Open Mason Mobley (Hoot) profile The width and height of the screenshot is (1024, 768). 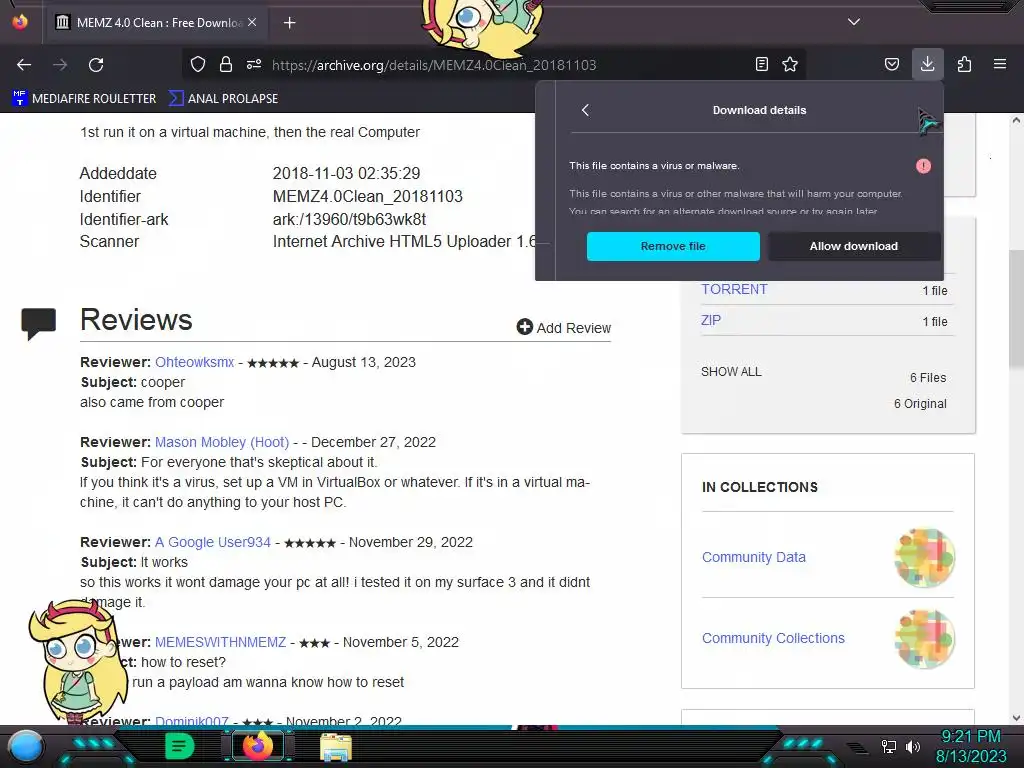(x=221, y=442)
